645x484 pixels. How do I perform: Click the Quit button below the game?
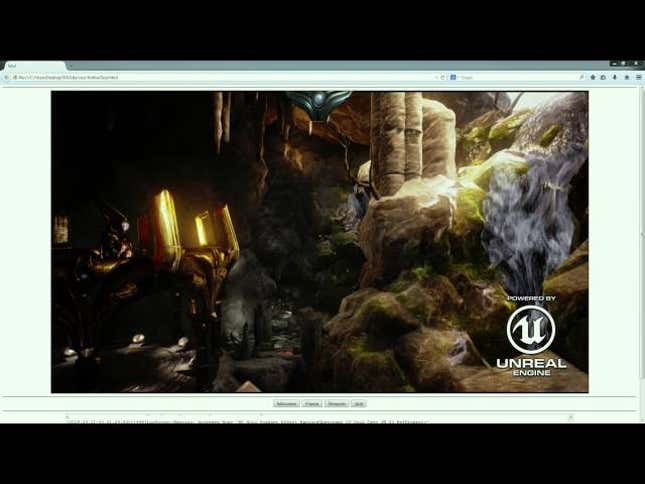359,404
